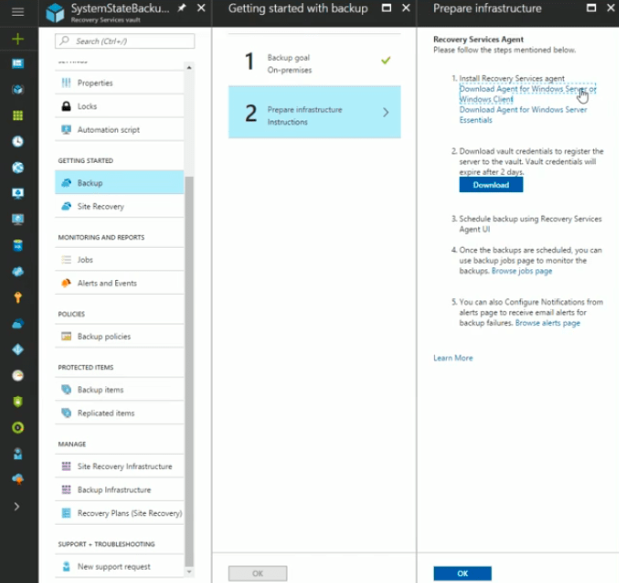
Task: Click the Search (Ctrl+/) field
Action: pos(125,41)
